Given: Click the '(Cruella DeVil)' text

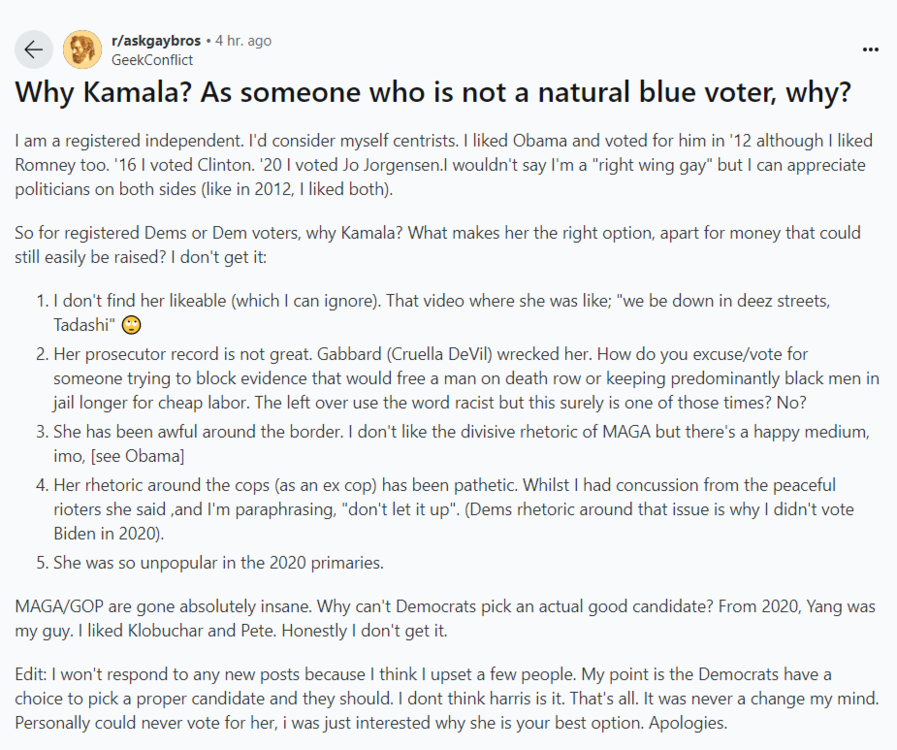Looking at the screenshot, I should [x=439, y=354].
